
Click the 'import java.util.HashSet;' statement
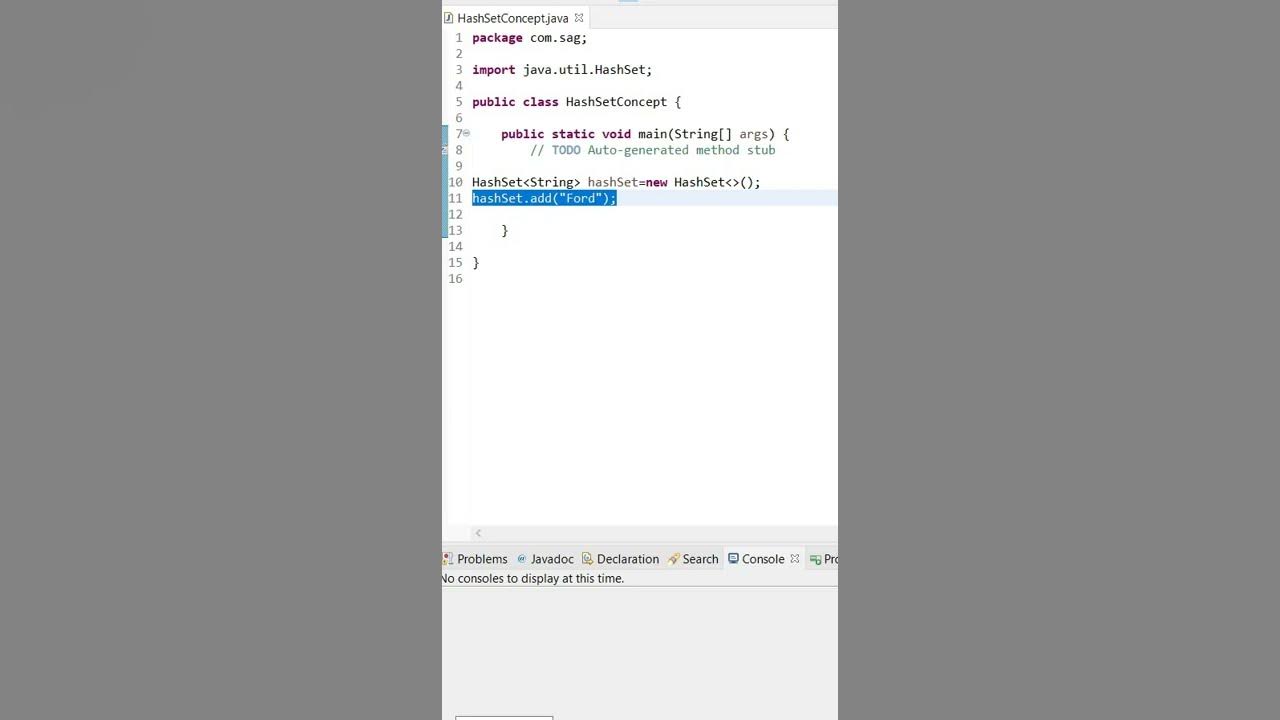(x=562, y=70)
